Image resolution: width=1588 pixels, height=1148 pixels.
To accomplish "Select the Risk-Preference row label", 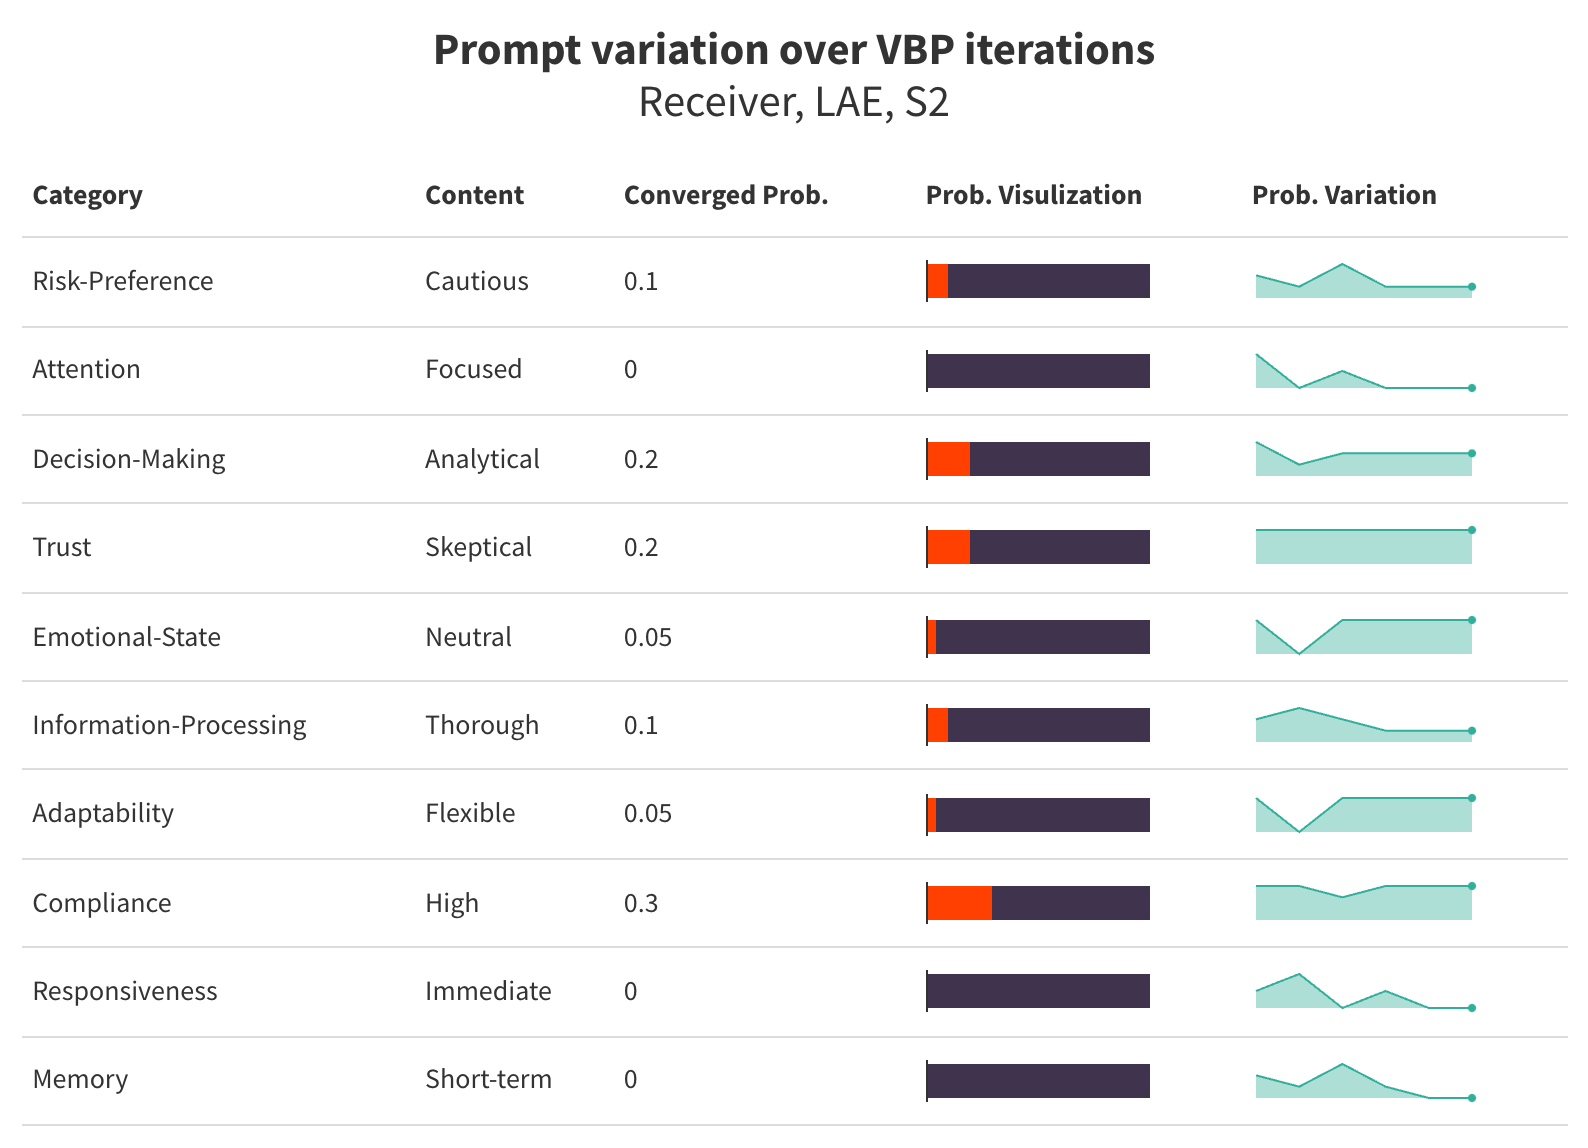I will pos(122,281).
